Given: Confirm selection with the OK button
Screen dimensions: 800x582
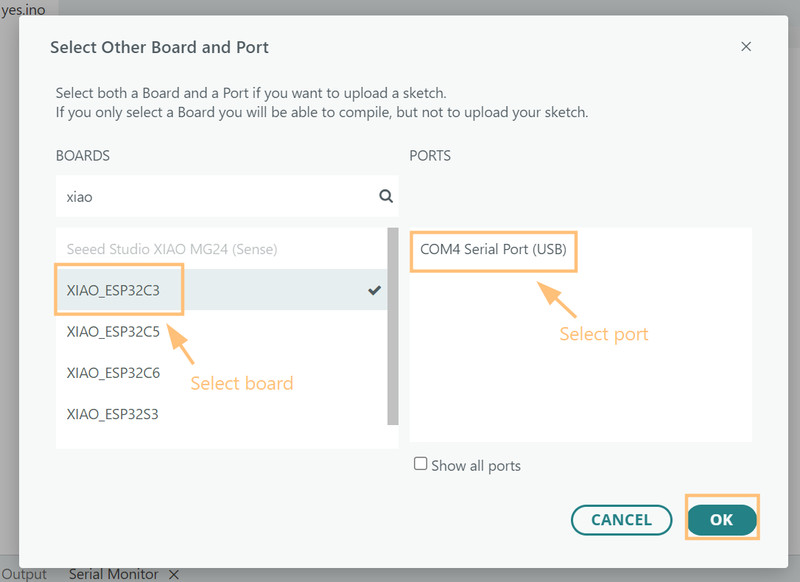Looking at the screenshot, I should click(721, 519).
